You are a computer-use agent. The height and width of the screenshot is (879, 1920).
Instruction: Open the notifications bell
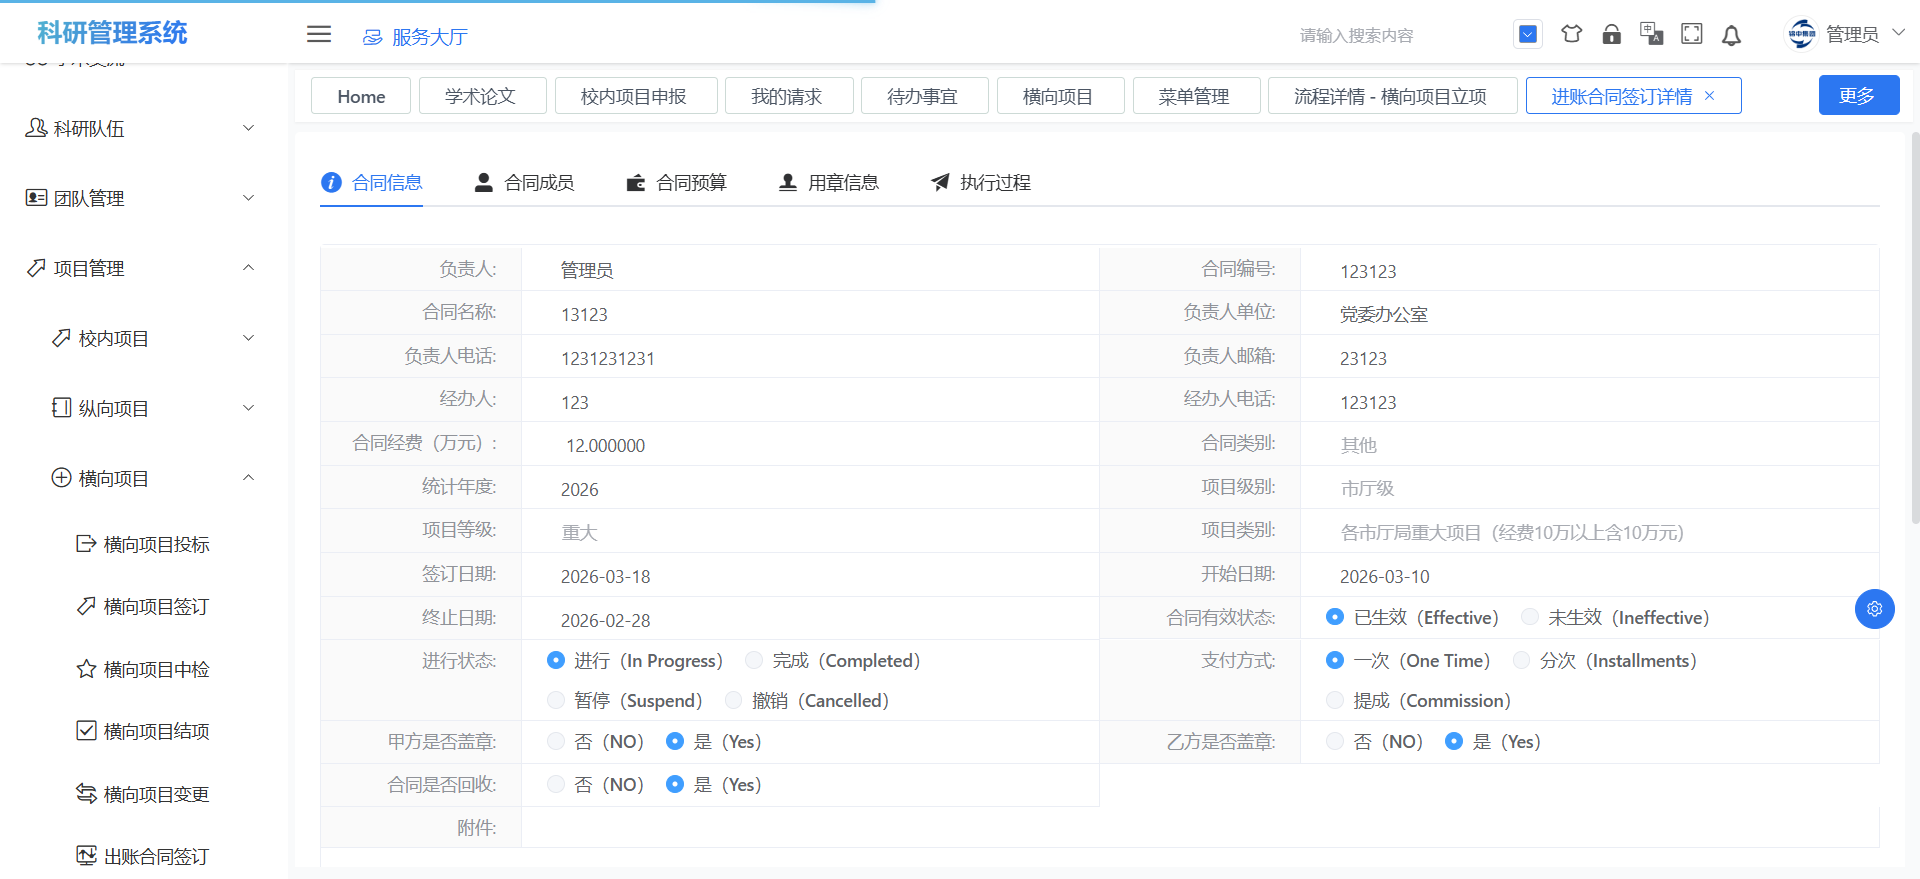click(x=1731, y=35)
